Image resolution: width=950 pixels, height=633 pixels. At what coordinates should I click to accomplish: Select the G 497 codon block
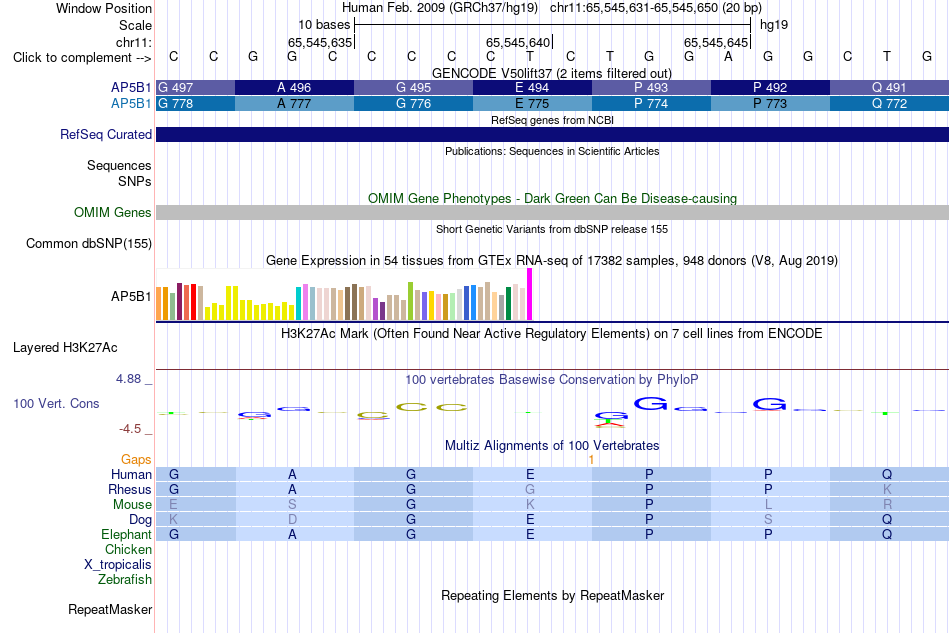(x=196, y=88)
